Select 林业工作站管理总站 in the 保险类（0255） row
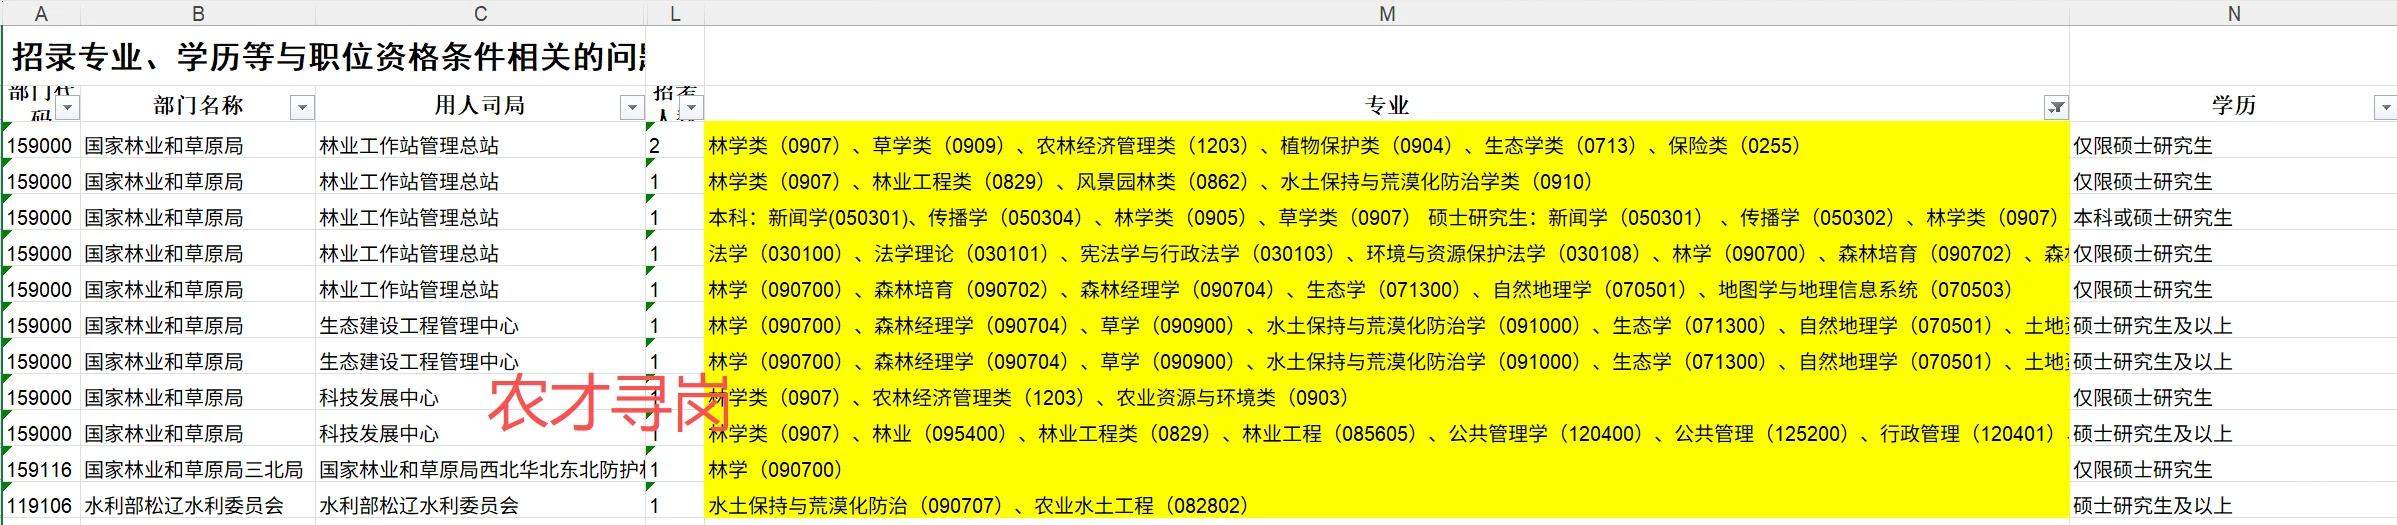This screenshot has width=2397, height=525. [481, 145]
